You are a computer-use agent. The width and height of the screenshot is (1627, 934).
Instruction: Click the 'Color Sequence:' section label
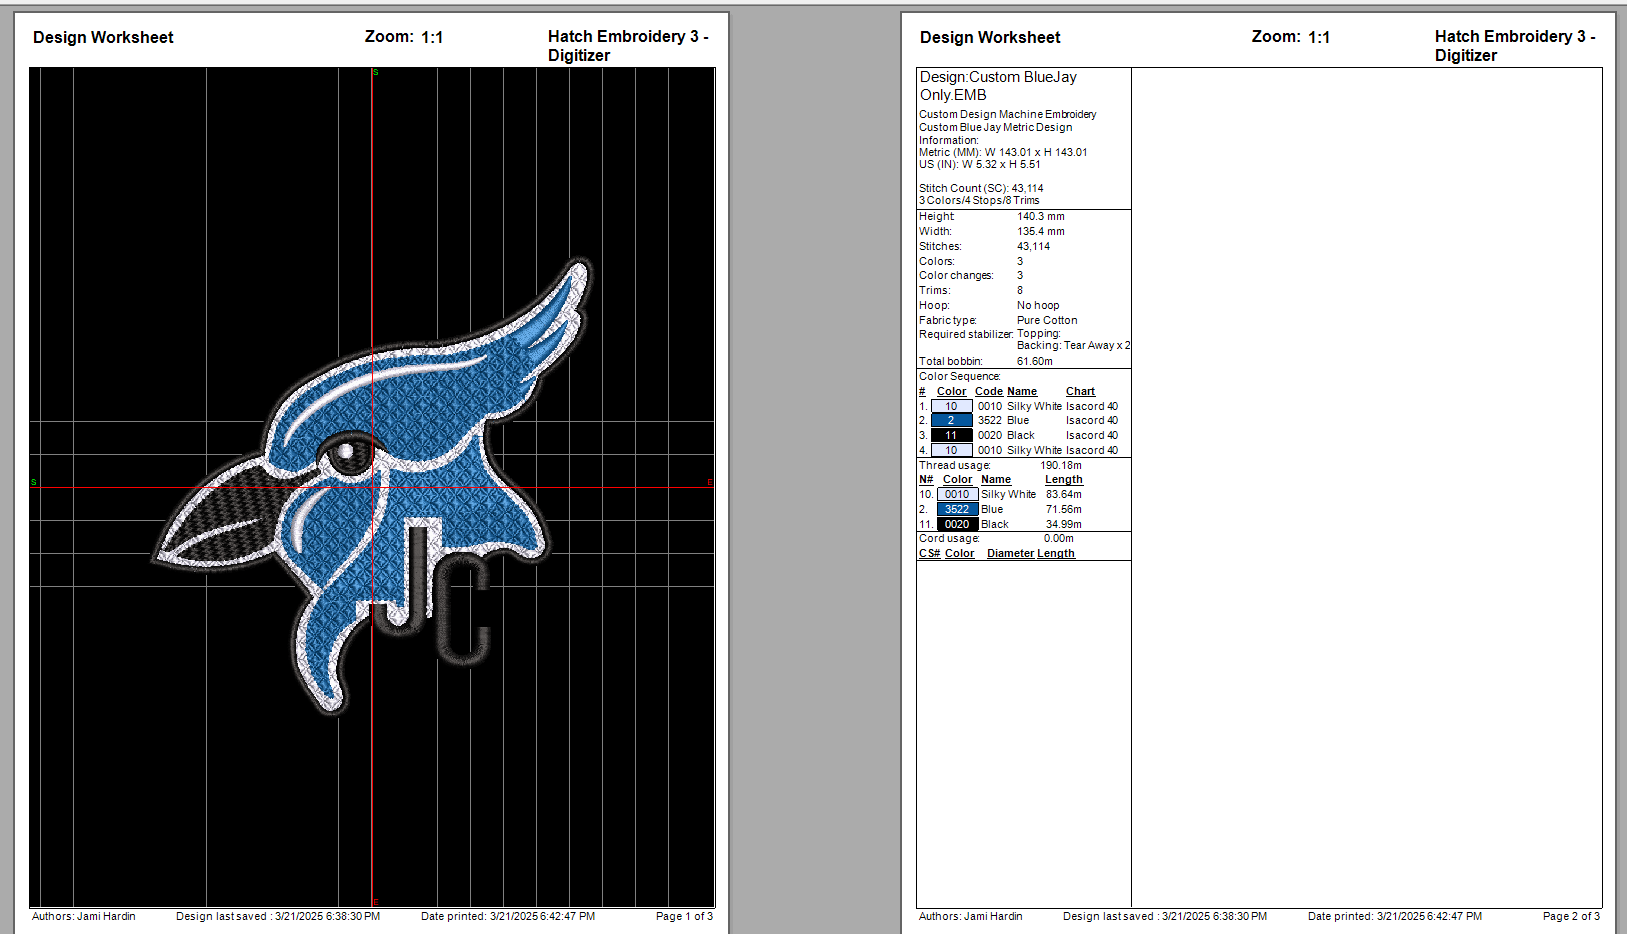click(960, 376)
